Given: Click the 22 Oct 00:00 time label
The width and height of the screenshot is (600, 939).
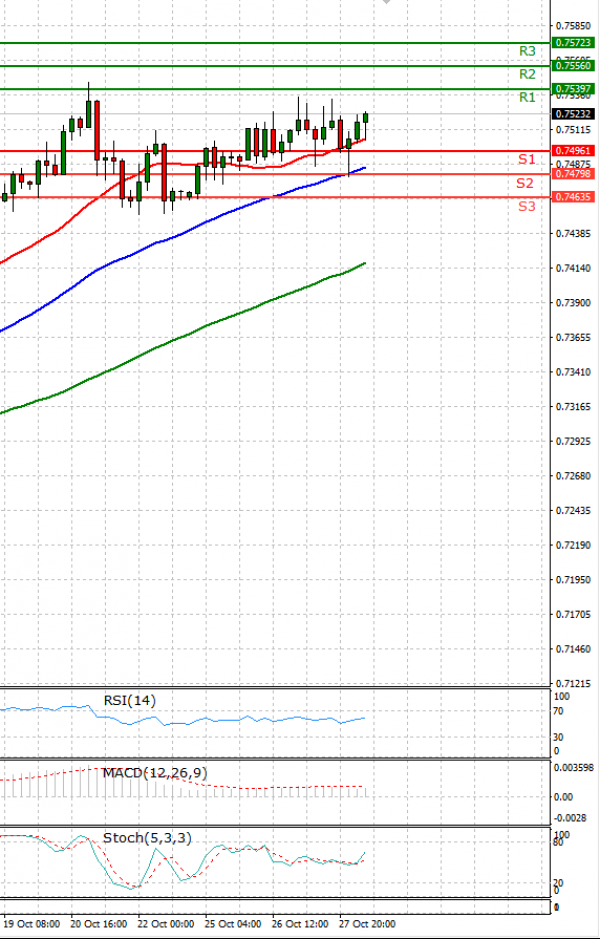Looking at the screenshot, I should (x=166, y=924).
